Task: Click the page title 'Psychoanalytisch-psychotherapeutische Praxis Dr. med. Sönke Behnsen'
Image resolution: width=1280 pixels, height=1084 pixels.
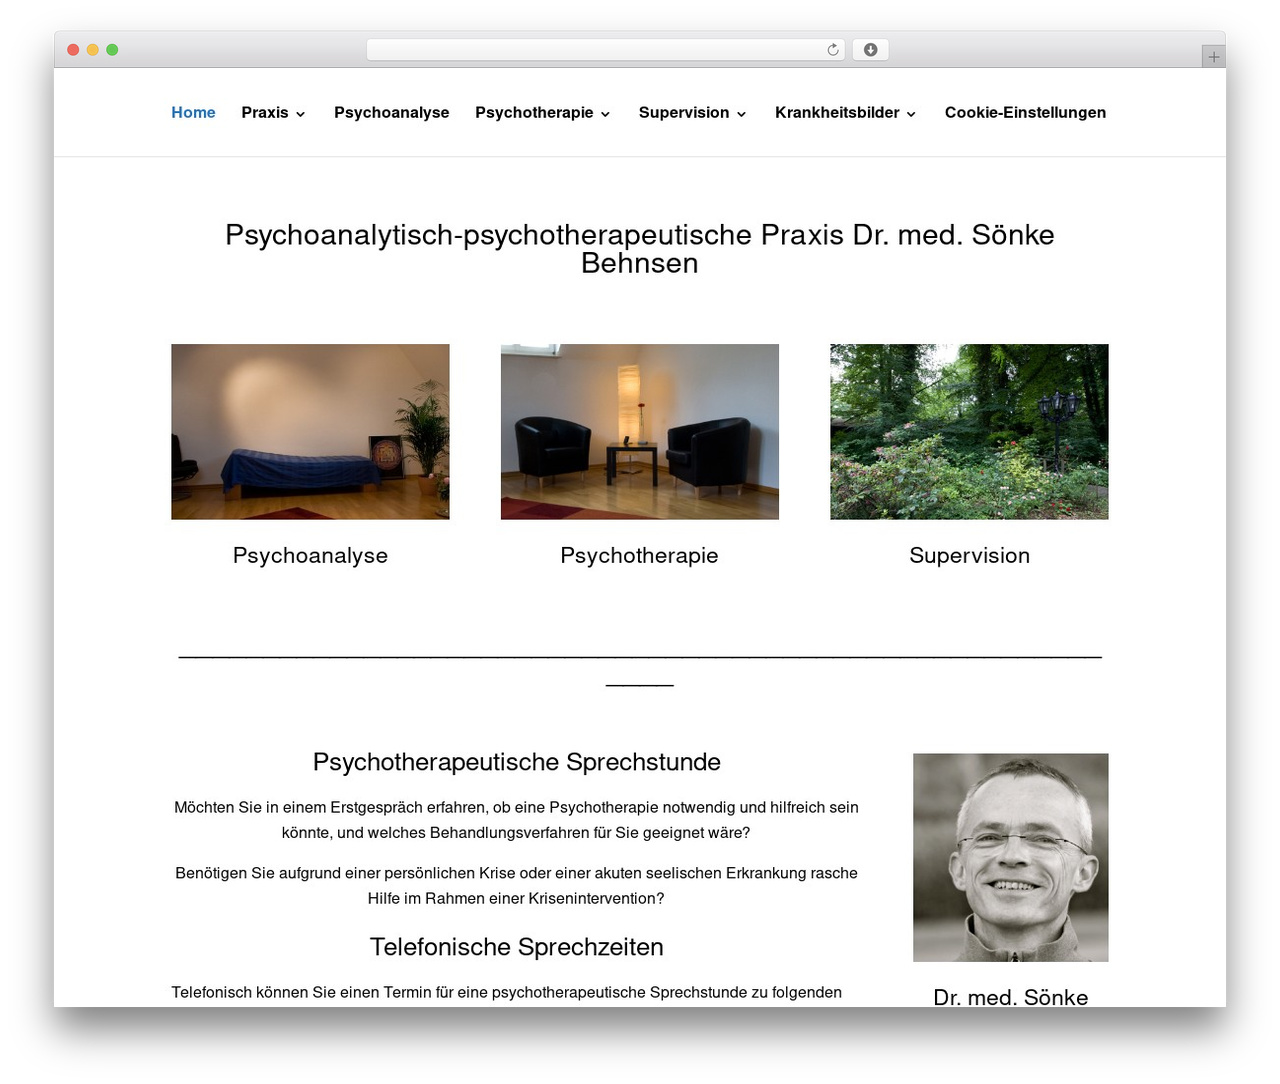Action: [640, 249]
